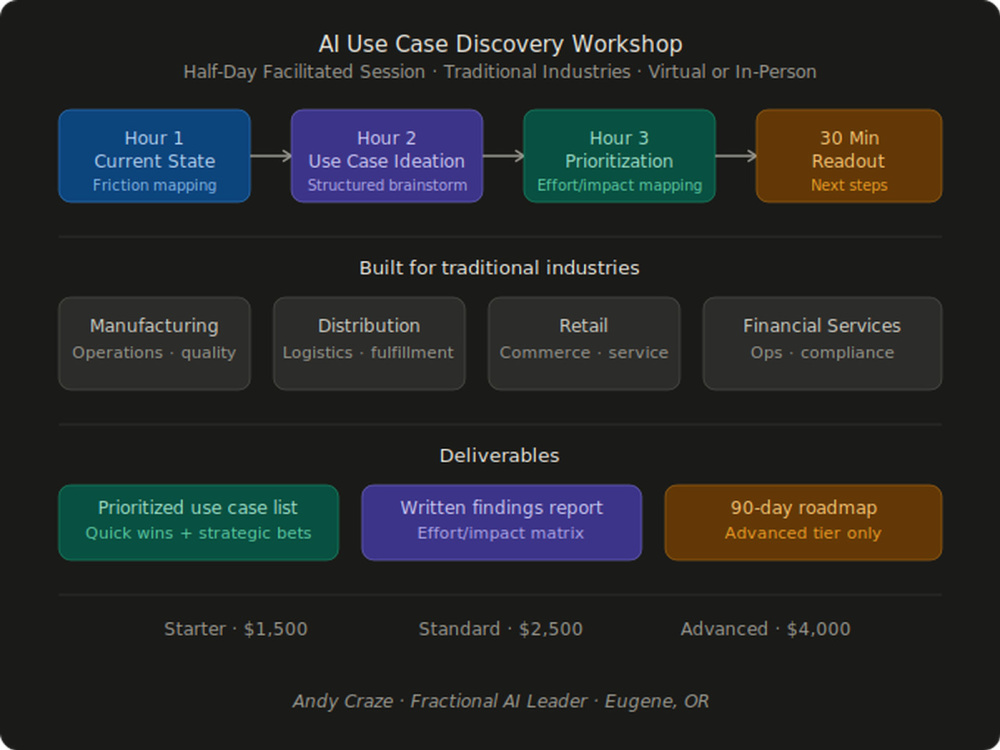The width and height of the screenshot is (1000, 750).
Task: Click the Next steps caption
Action: 849,185
